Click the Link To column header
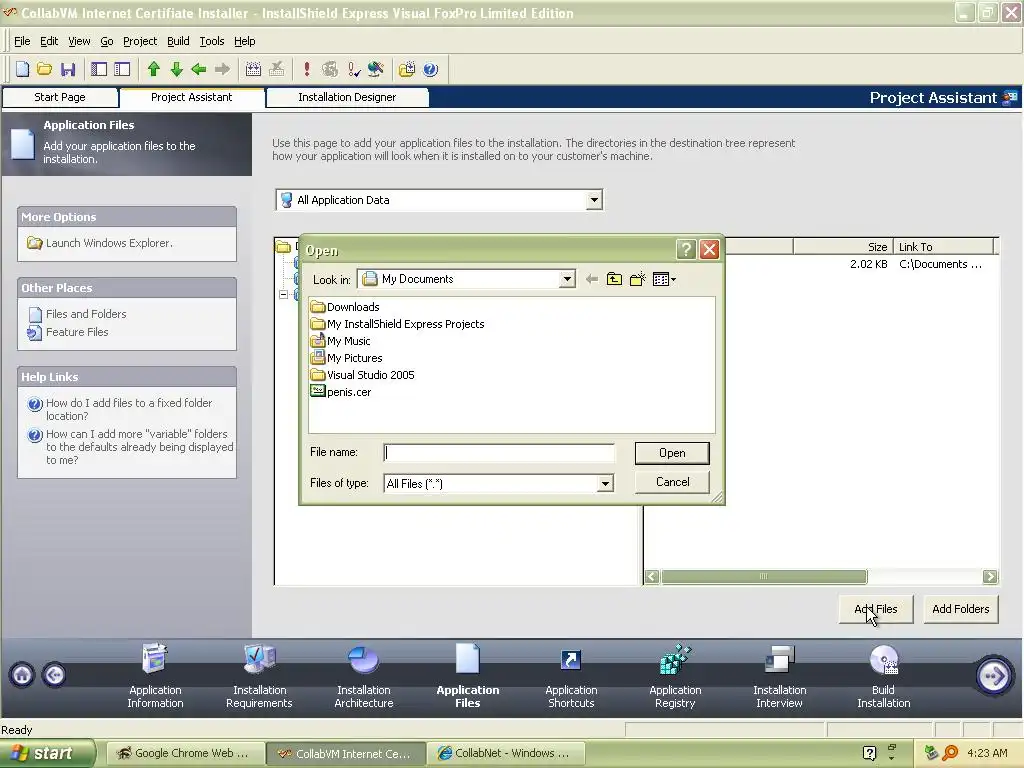 pos(943,247)
